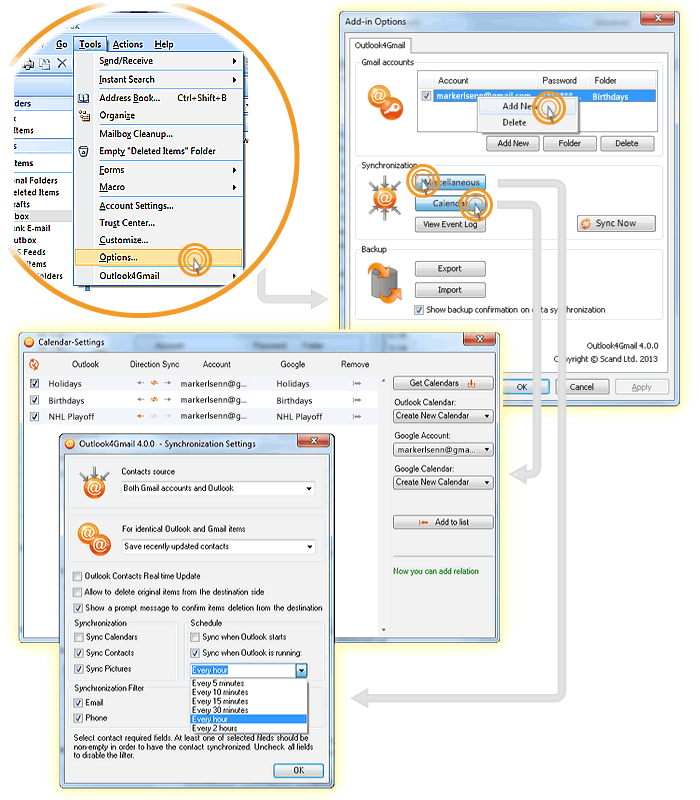Click the Delete button under Gmail accounts
The width and height of the screenshot is (700, 800).
(627, 143)
